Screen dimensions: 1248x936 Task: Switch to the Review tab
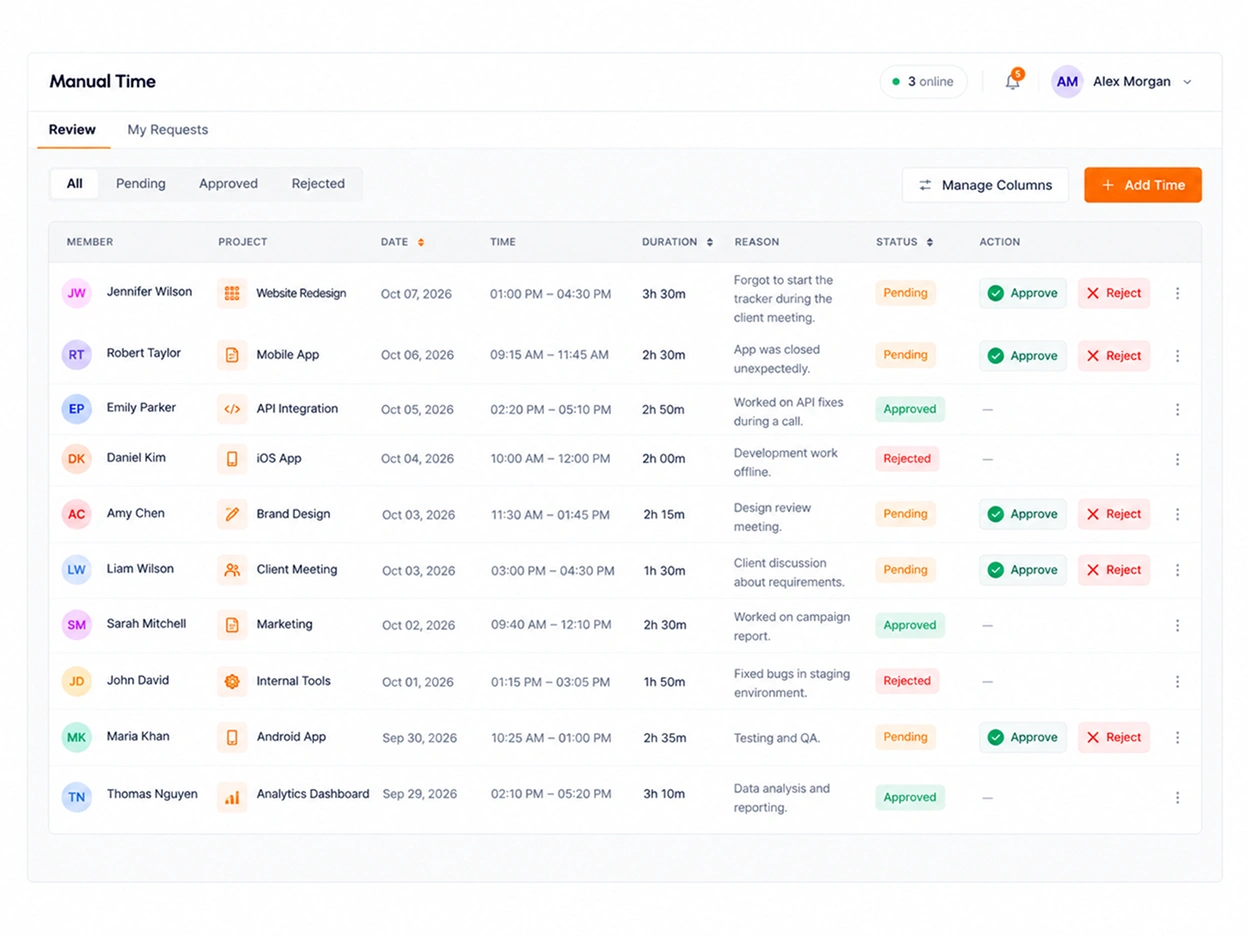(72, 130)
